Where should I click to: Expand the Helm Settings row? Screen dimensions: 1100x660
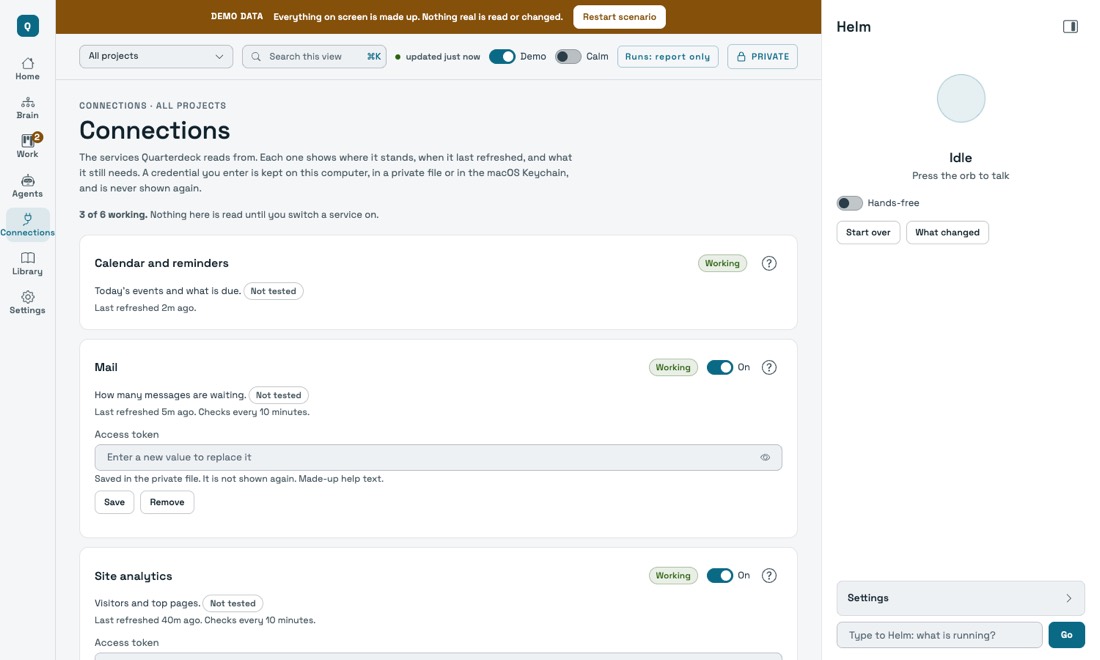[x=960, y=598]
